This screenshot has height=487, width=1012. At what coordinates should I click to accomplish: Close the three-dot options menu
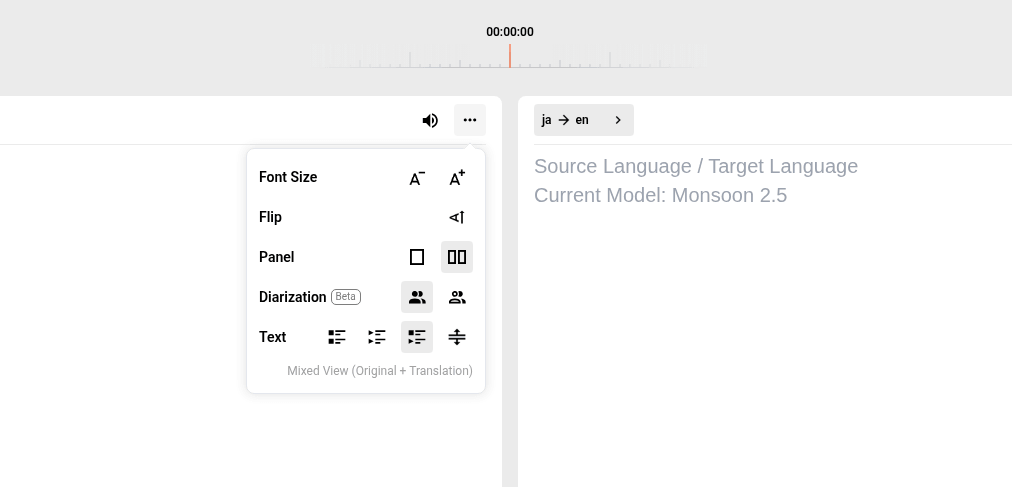pyautogui.click(x=470, y=120)
